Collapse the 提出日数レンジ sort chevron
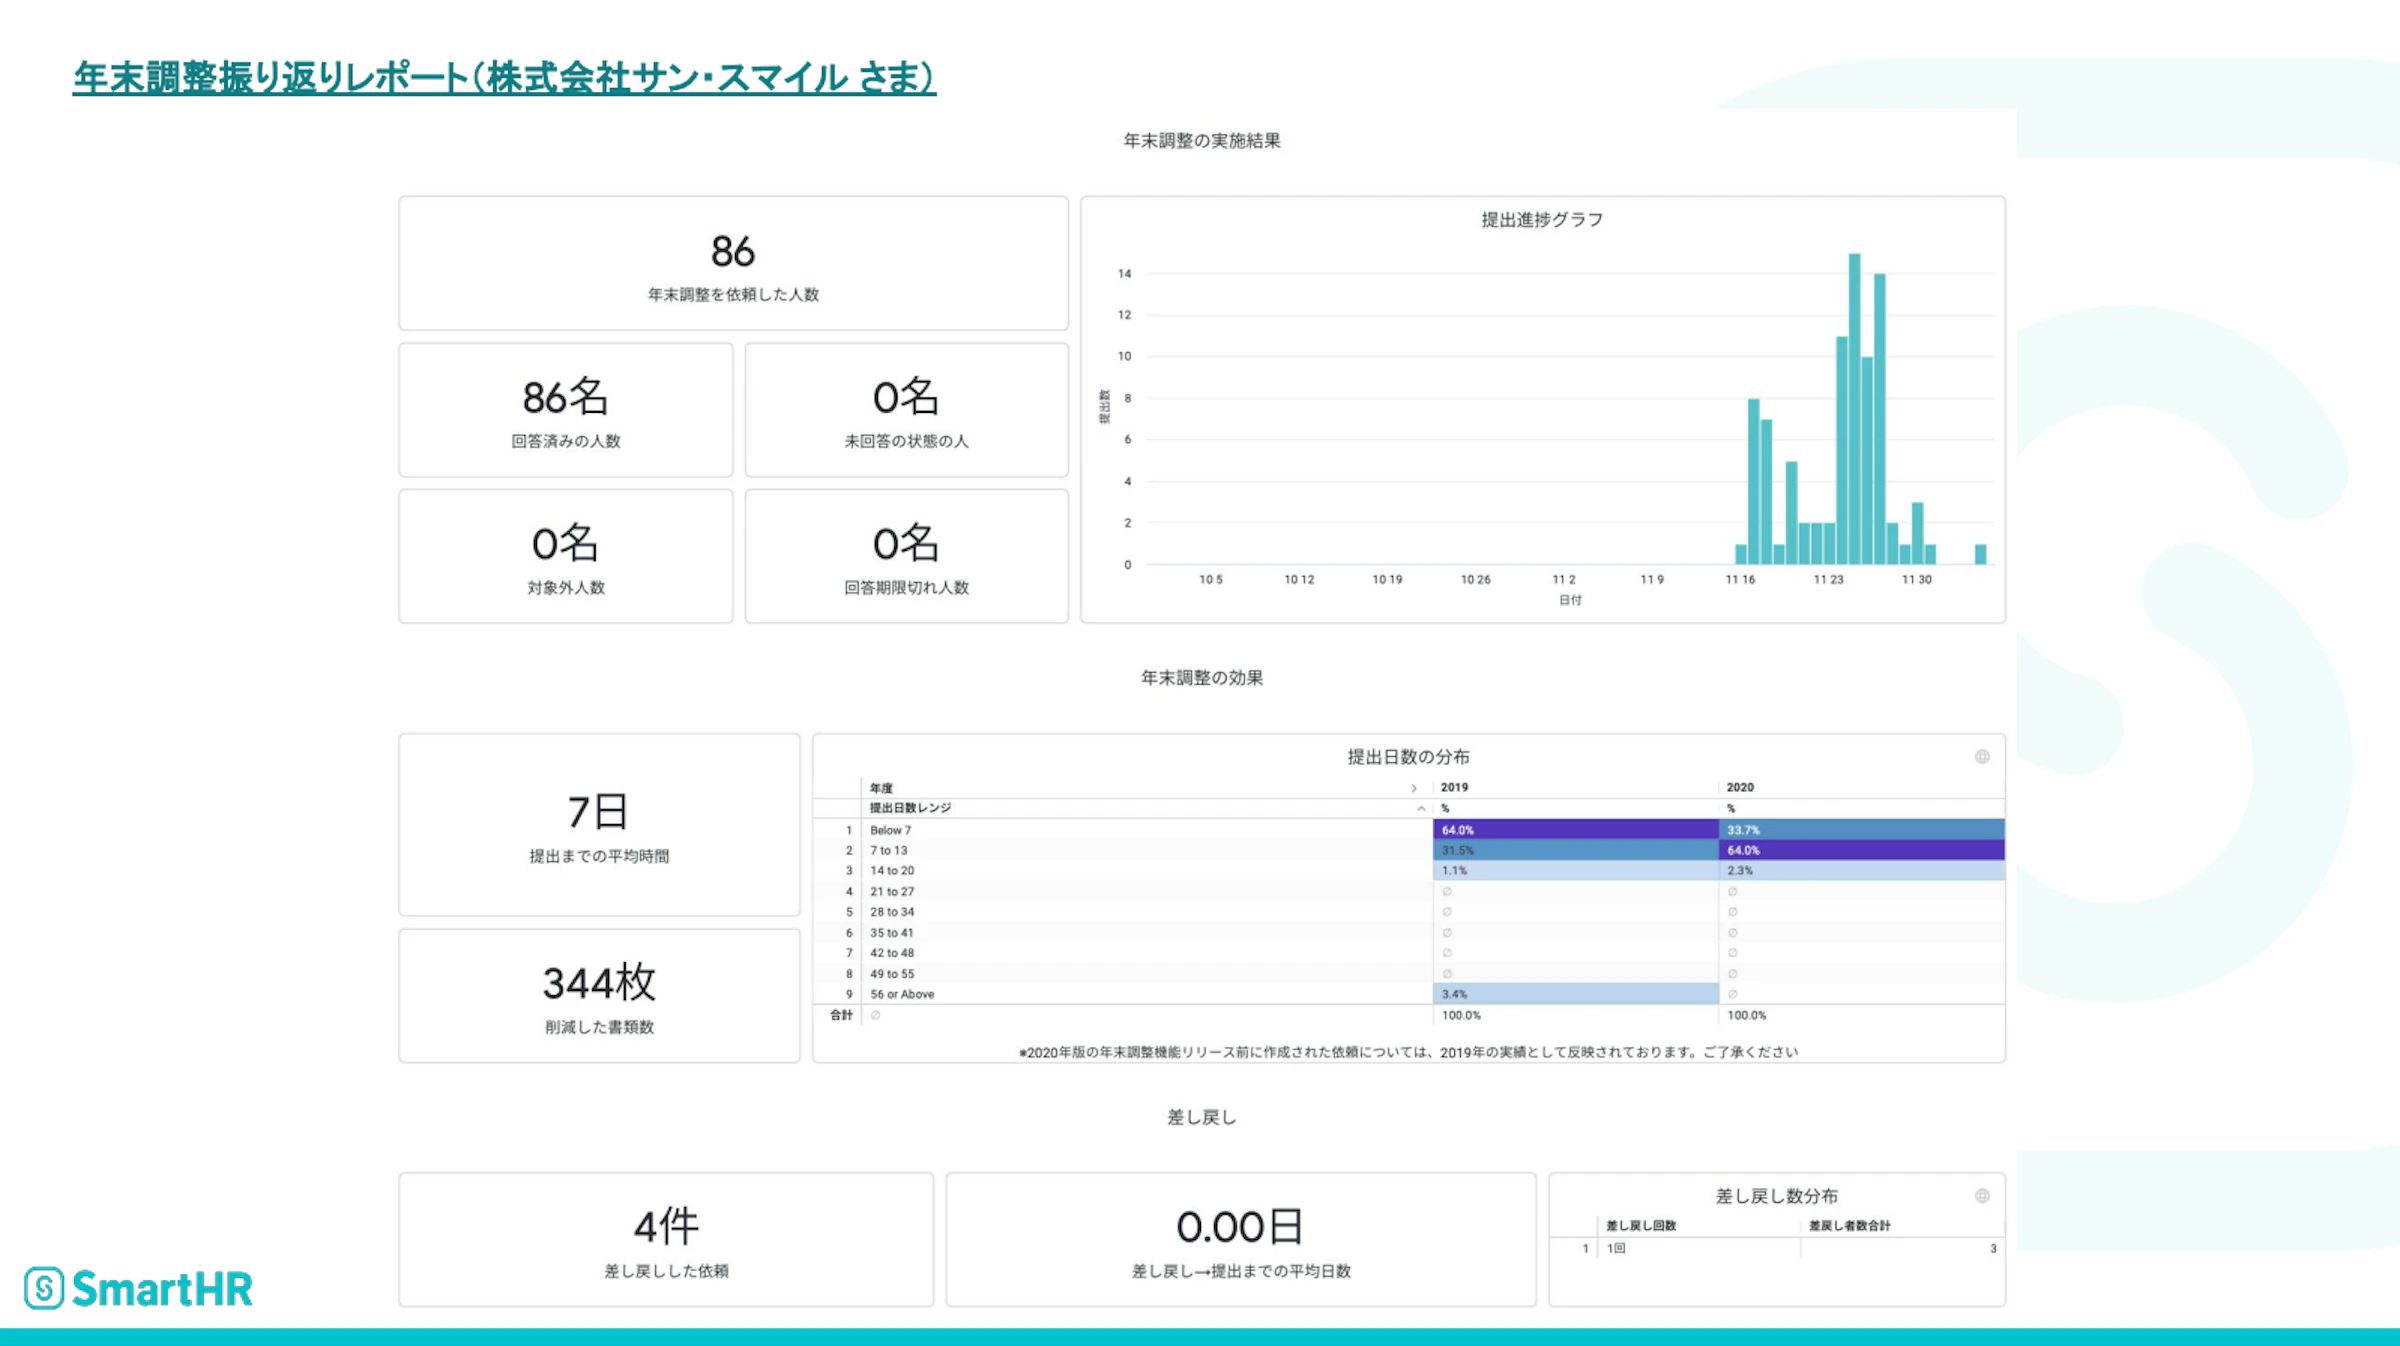The image size is (2400, 1346). tap(1420, 808)
